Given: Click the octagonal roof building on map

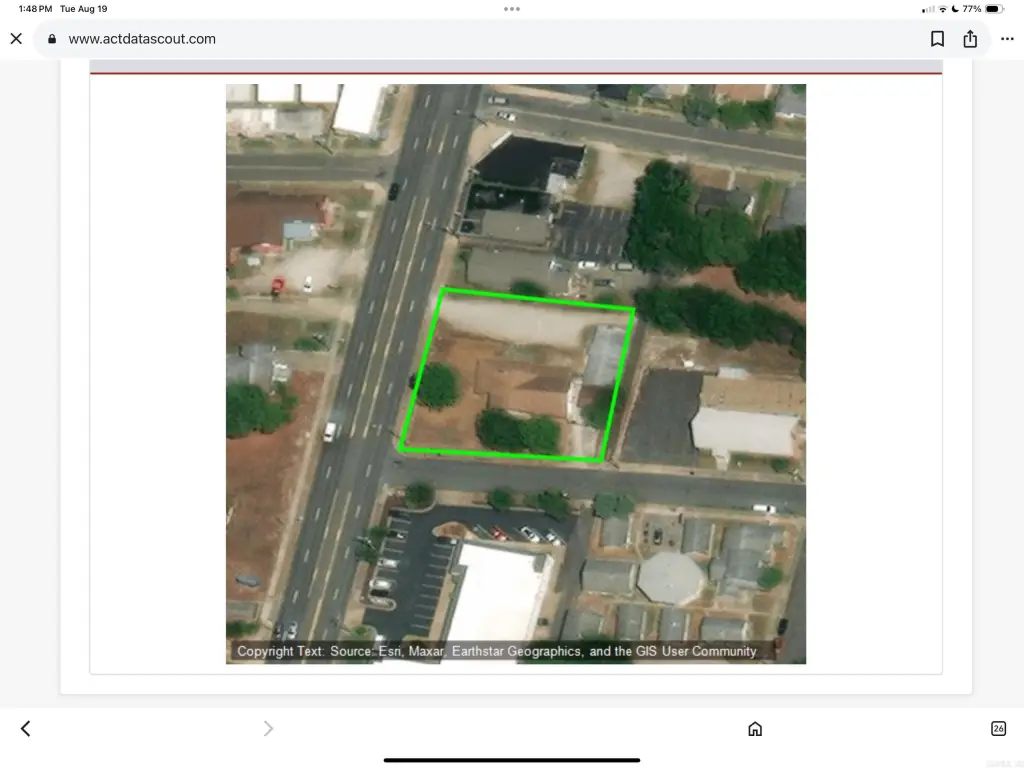Looking at the screenshot, I should pyautogui.click(x=670, y=577).
